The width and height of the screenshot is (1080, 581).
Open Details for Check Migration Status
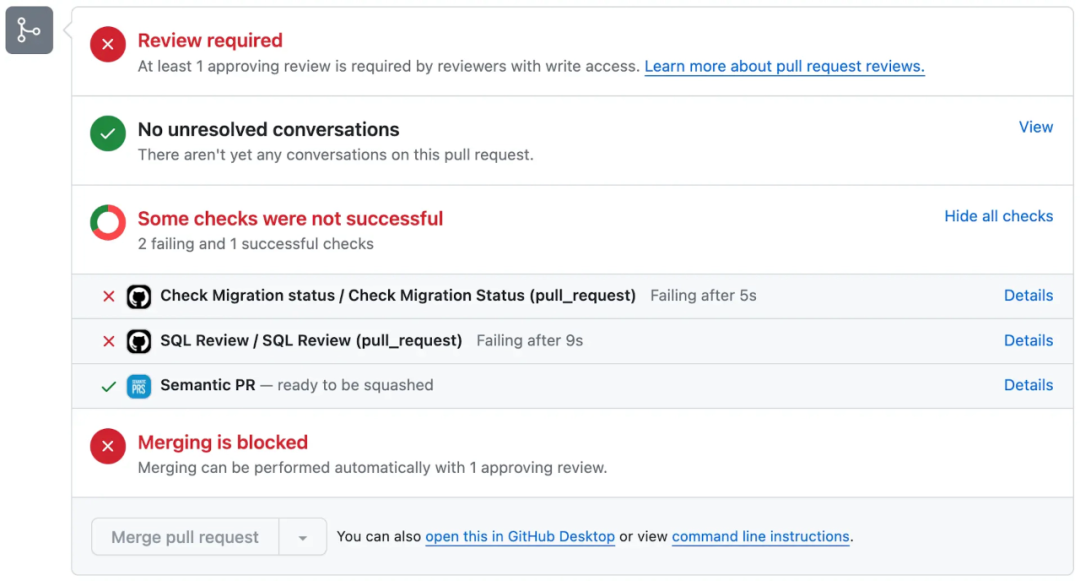(1028, 296)
